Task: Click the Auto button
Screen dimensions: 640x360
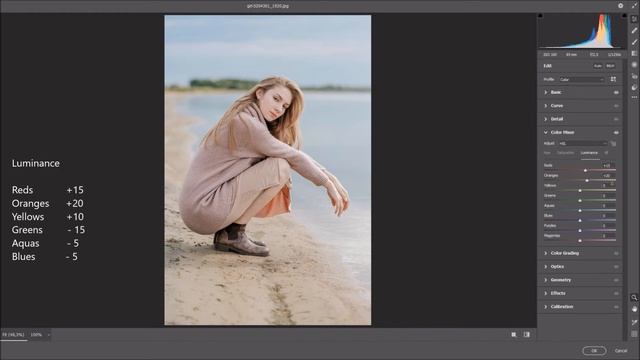Action: (x=598, y=66)
